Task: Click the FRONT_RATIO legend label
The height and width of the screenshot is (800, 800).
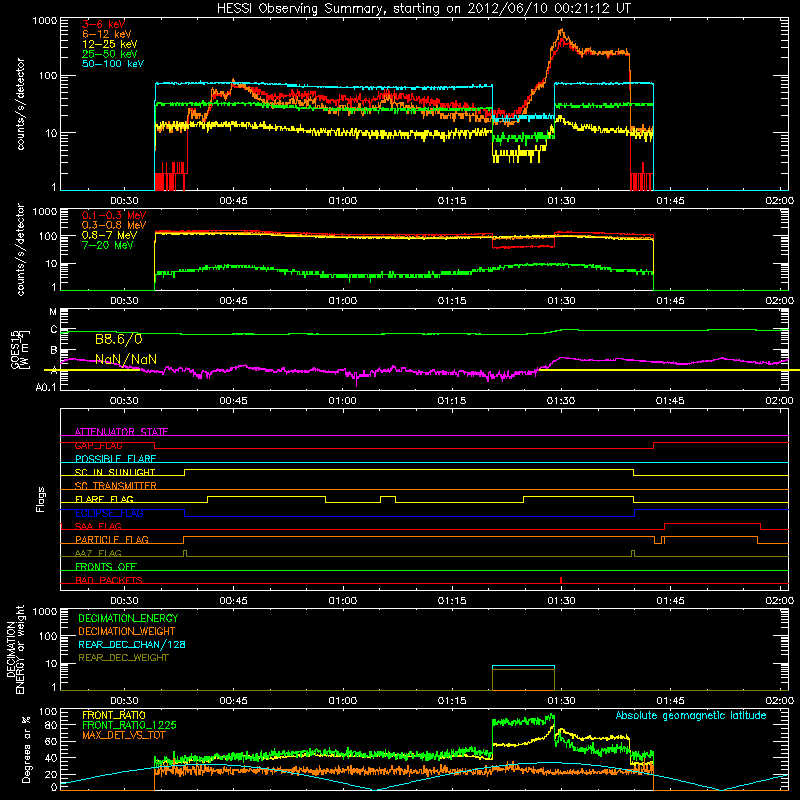Action: [114, 715]
